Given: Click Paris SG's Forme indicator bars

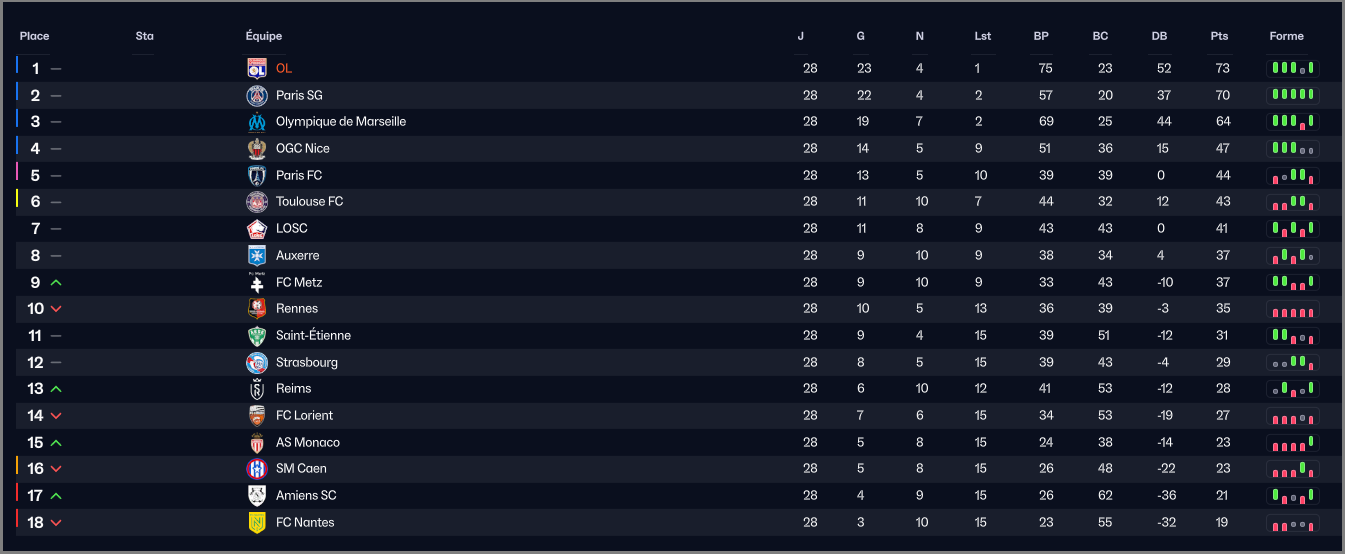Looking at the screenshot, I should [x=1292, y=95].
